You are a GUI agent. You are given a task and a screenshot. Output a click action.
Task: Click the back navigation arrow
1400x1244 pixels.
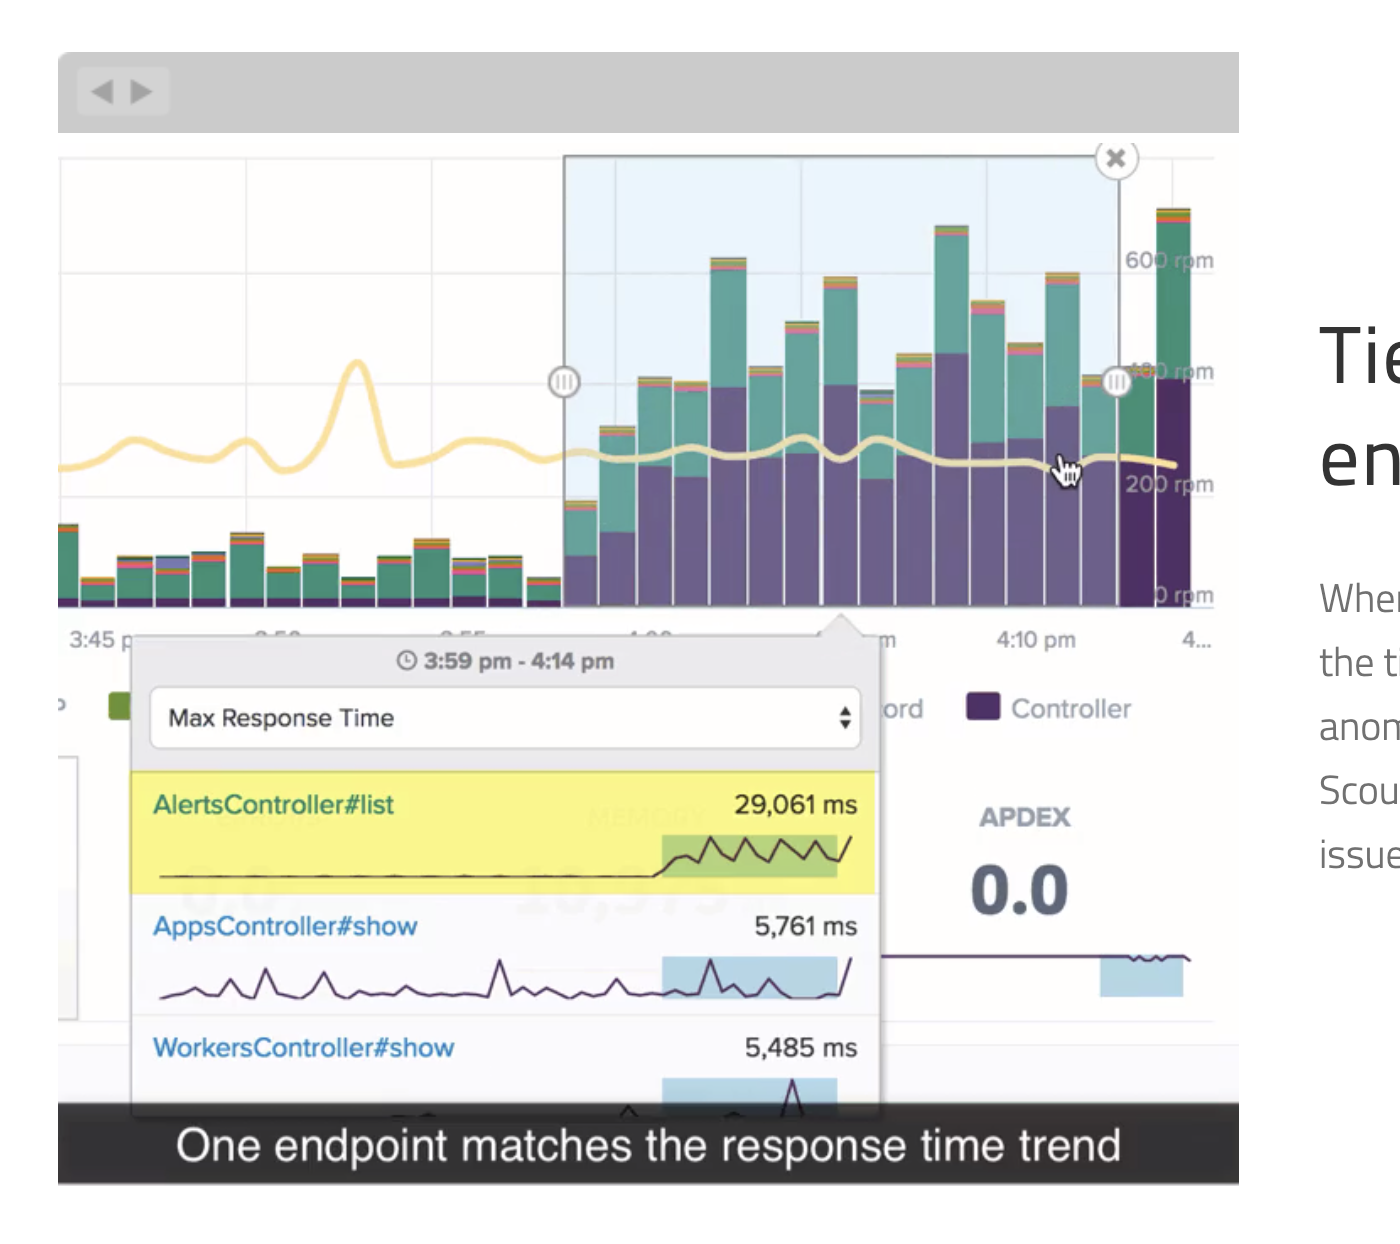point(105,90)
